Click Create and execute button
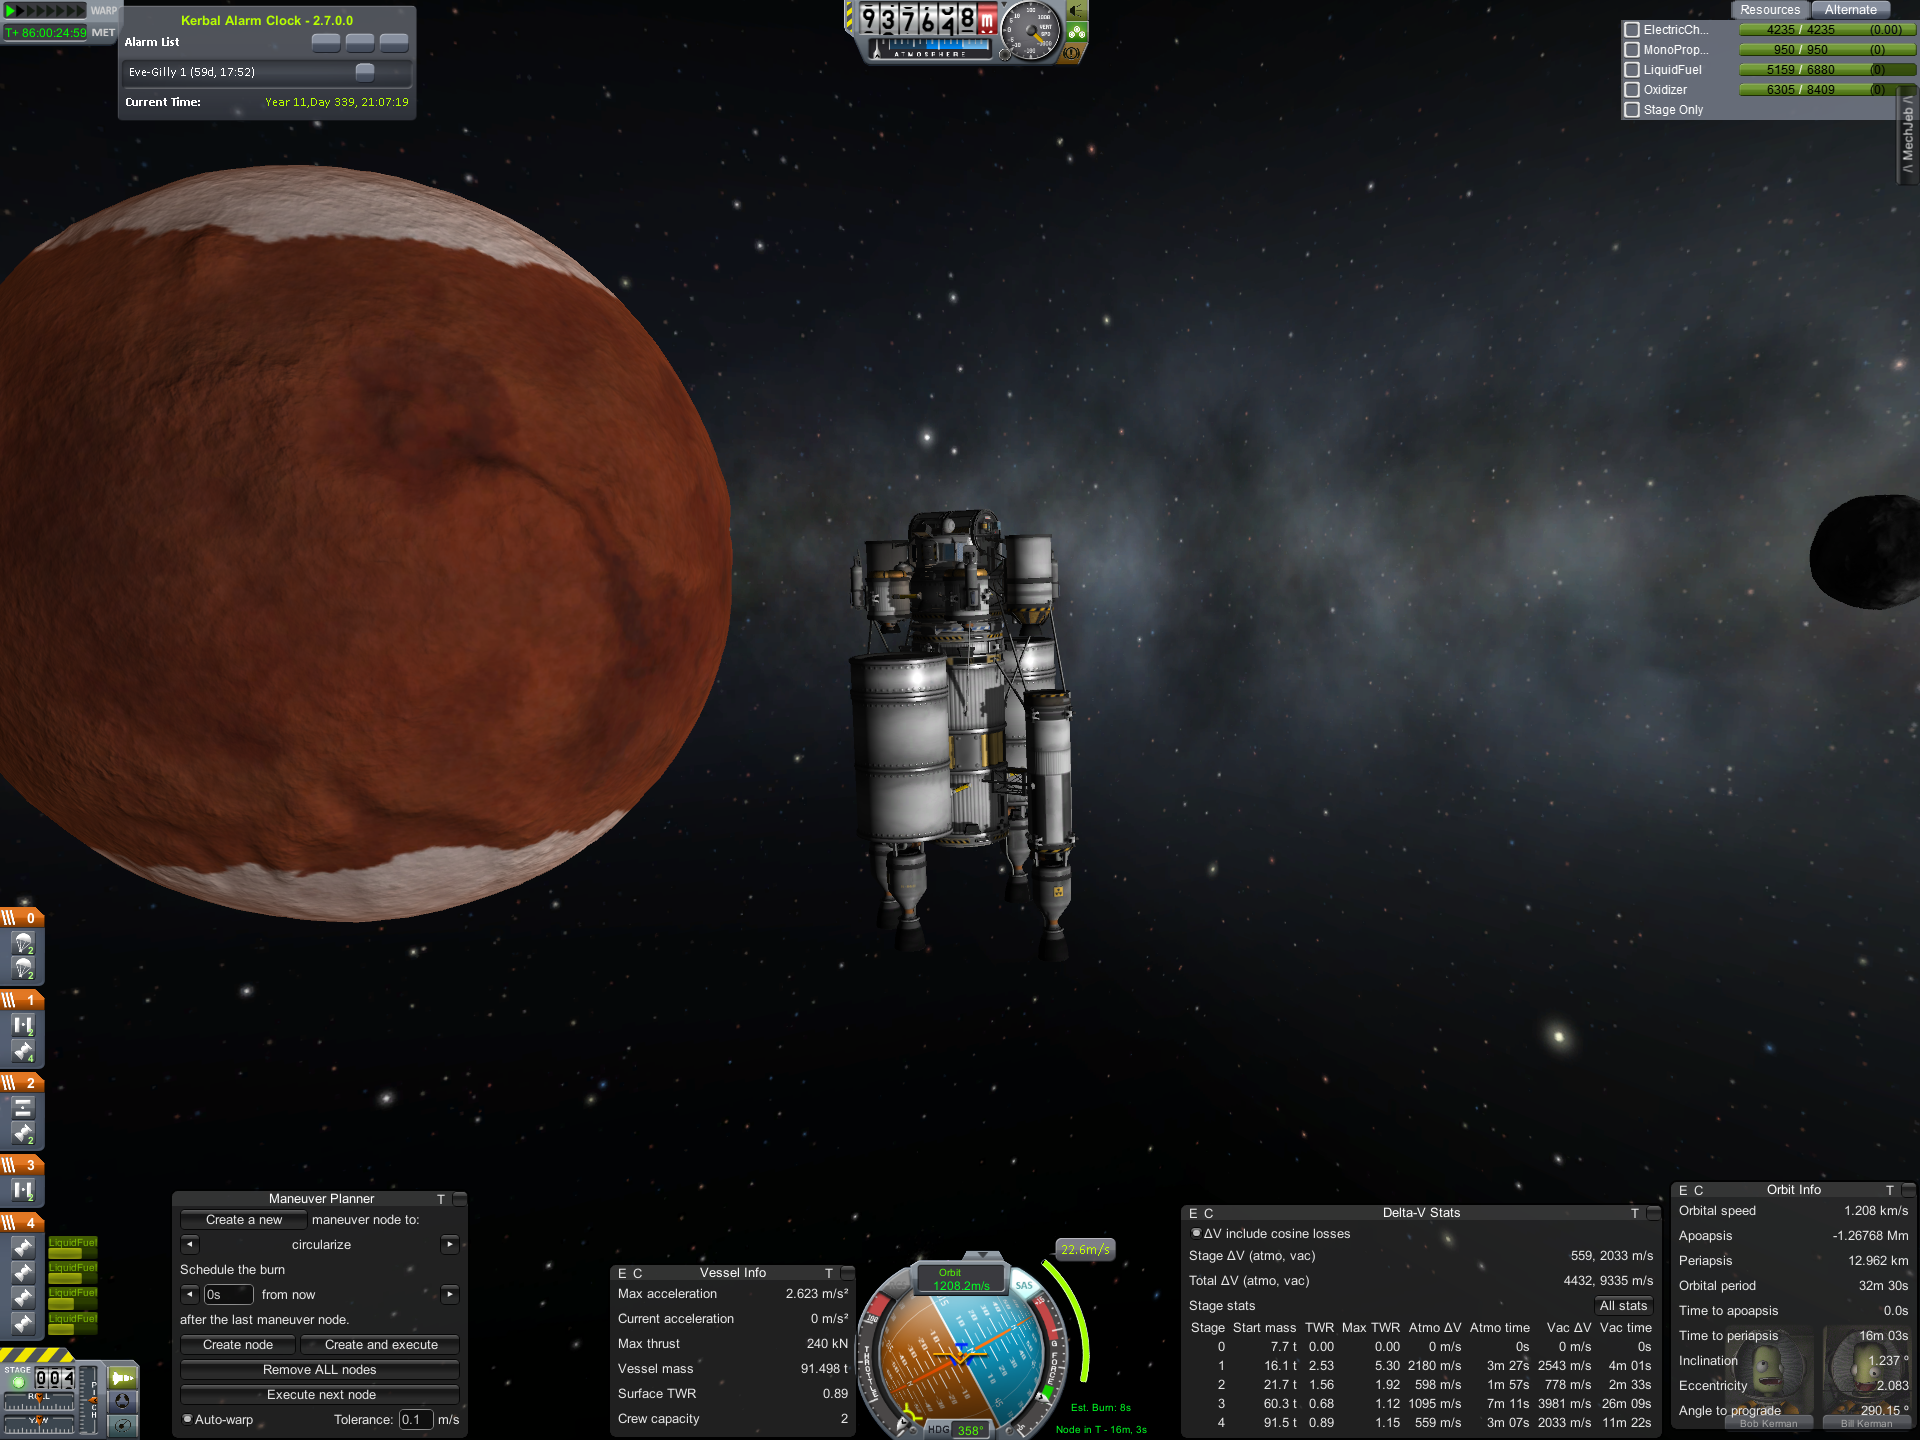The height and width of the screenshot is (1440, 1920). pyautogui.click(x=381, y=1345)
